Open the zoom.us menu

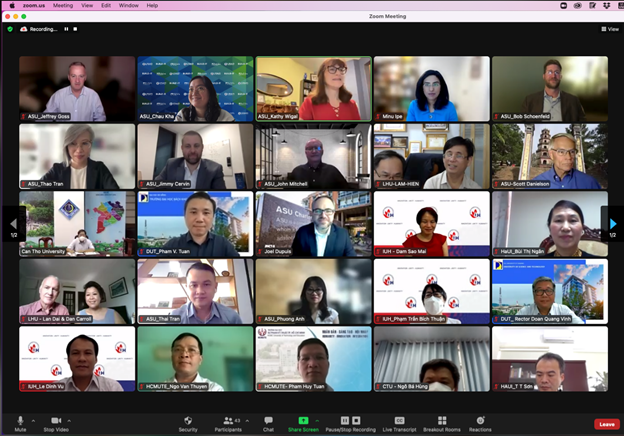coord(34,6)
